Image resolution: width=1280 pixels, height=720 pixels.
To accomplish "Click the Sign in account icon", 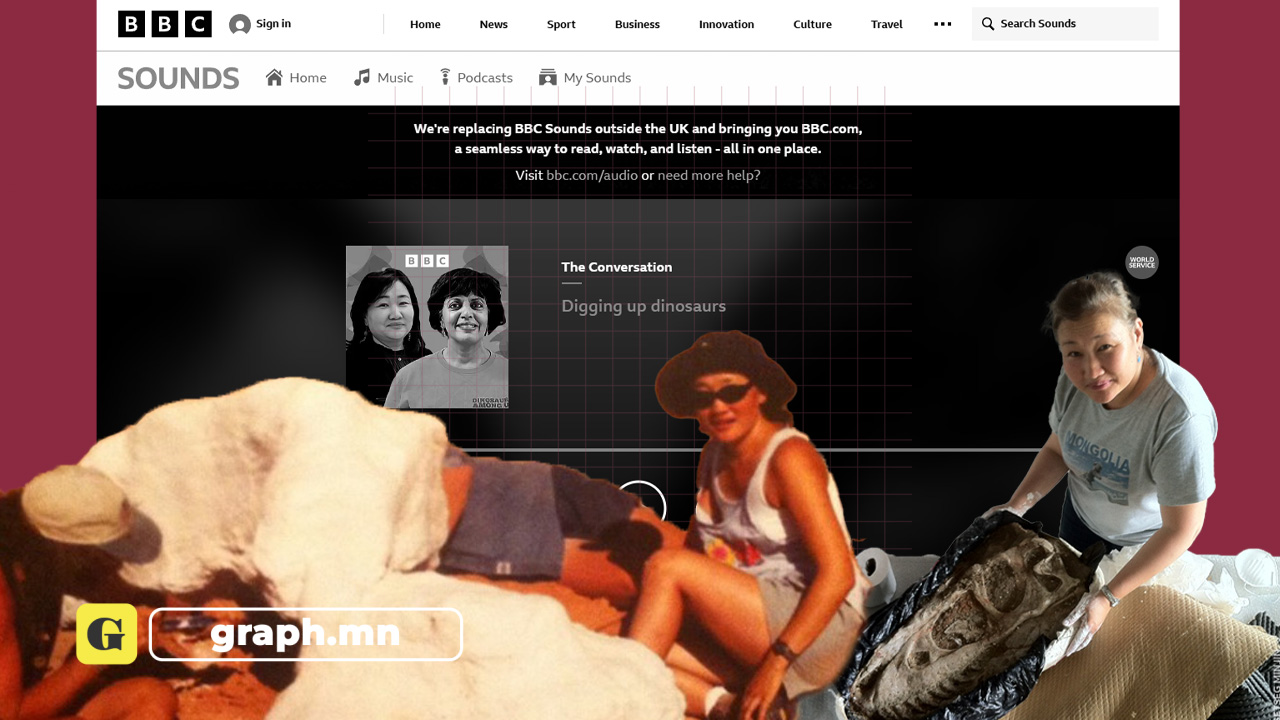I will [240, 24].
